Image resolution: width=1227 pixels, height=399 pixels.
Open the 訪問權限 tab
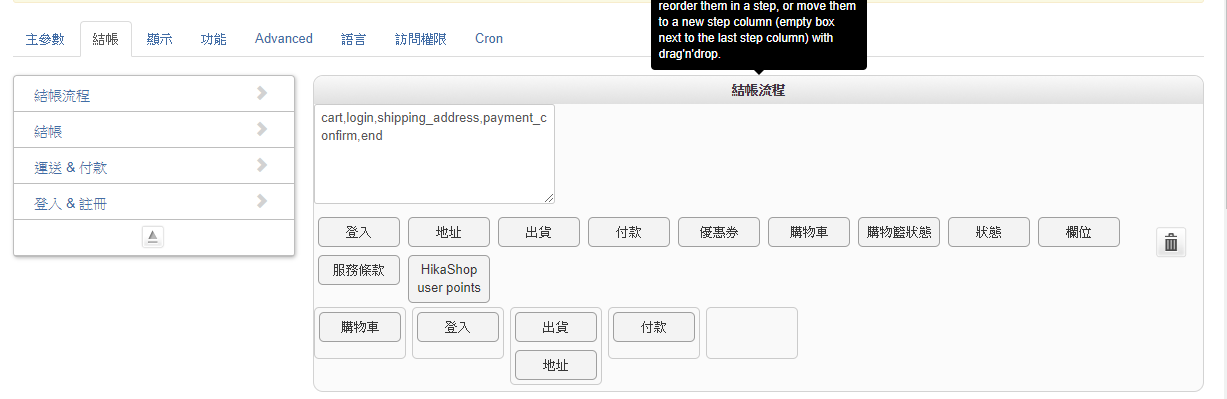tap(421, 39)
